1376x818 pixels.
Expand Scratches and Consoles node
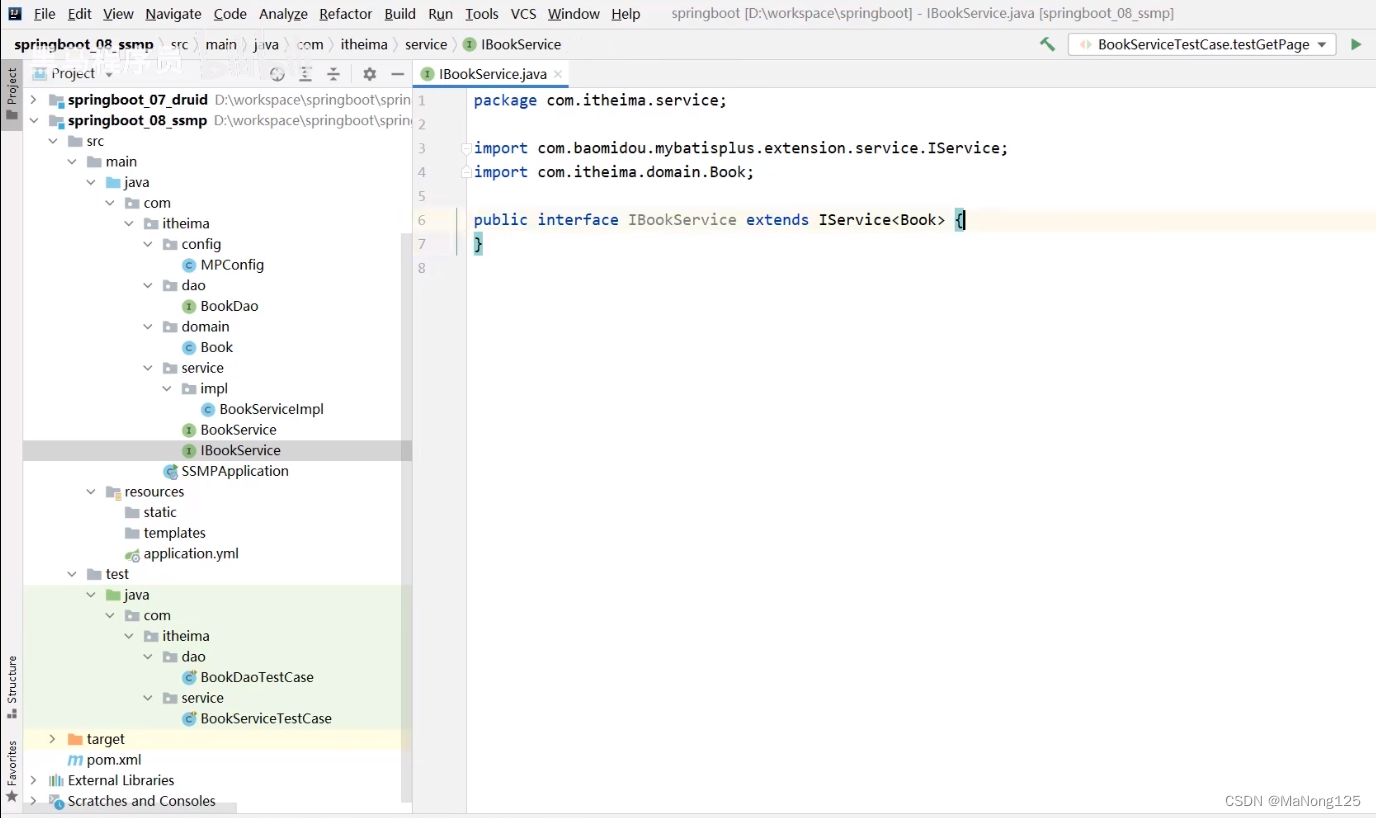(x=34, y=801)
